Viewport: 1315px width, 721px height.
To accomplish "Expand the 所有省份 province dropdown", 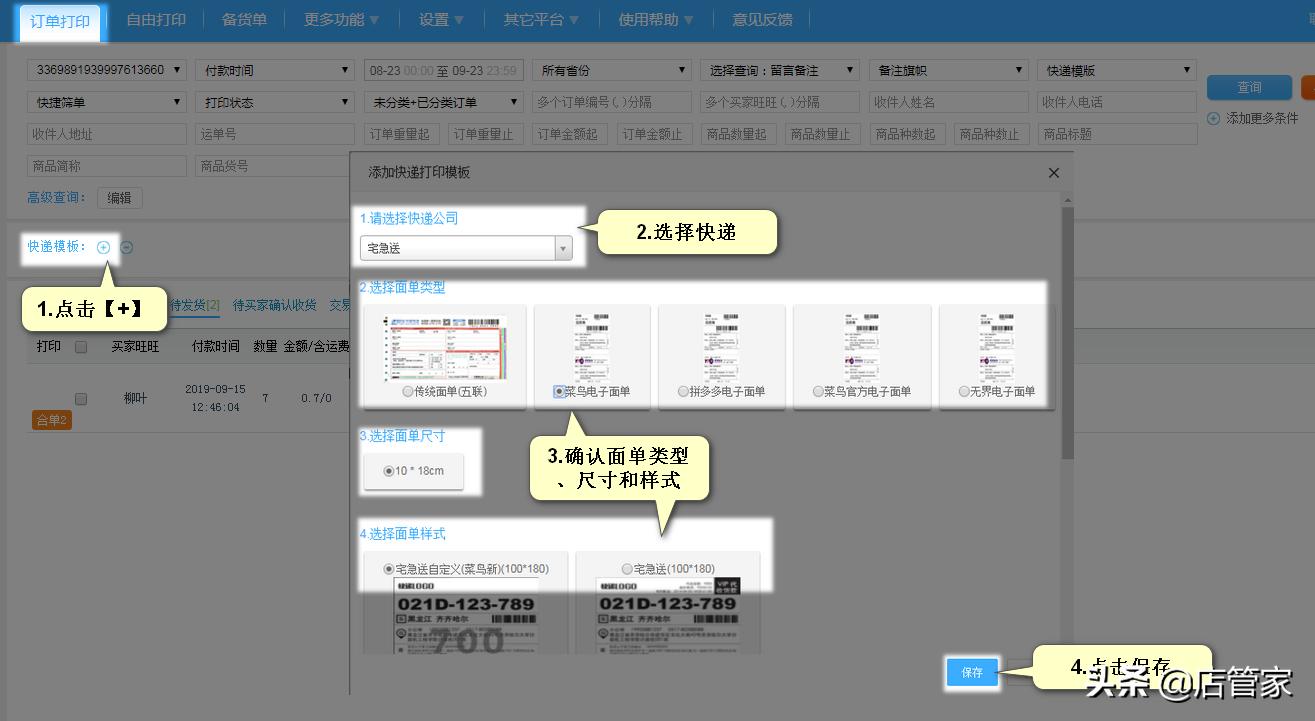I will click(x=612, y=70).
